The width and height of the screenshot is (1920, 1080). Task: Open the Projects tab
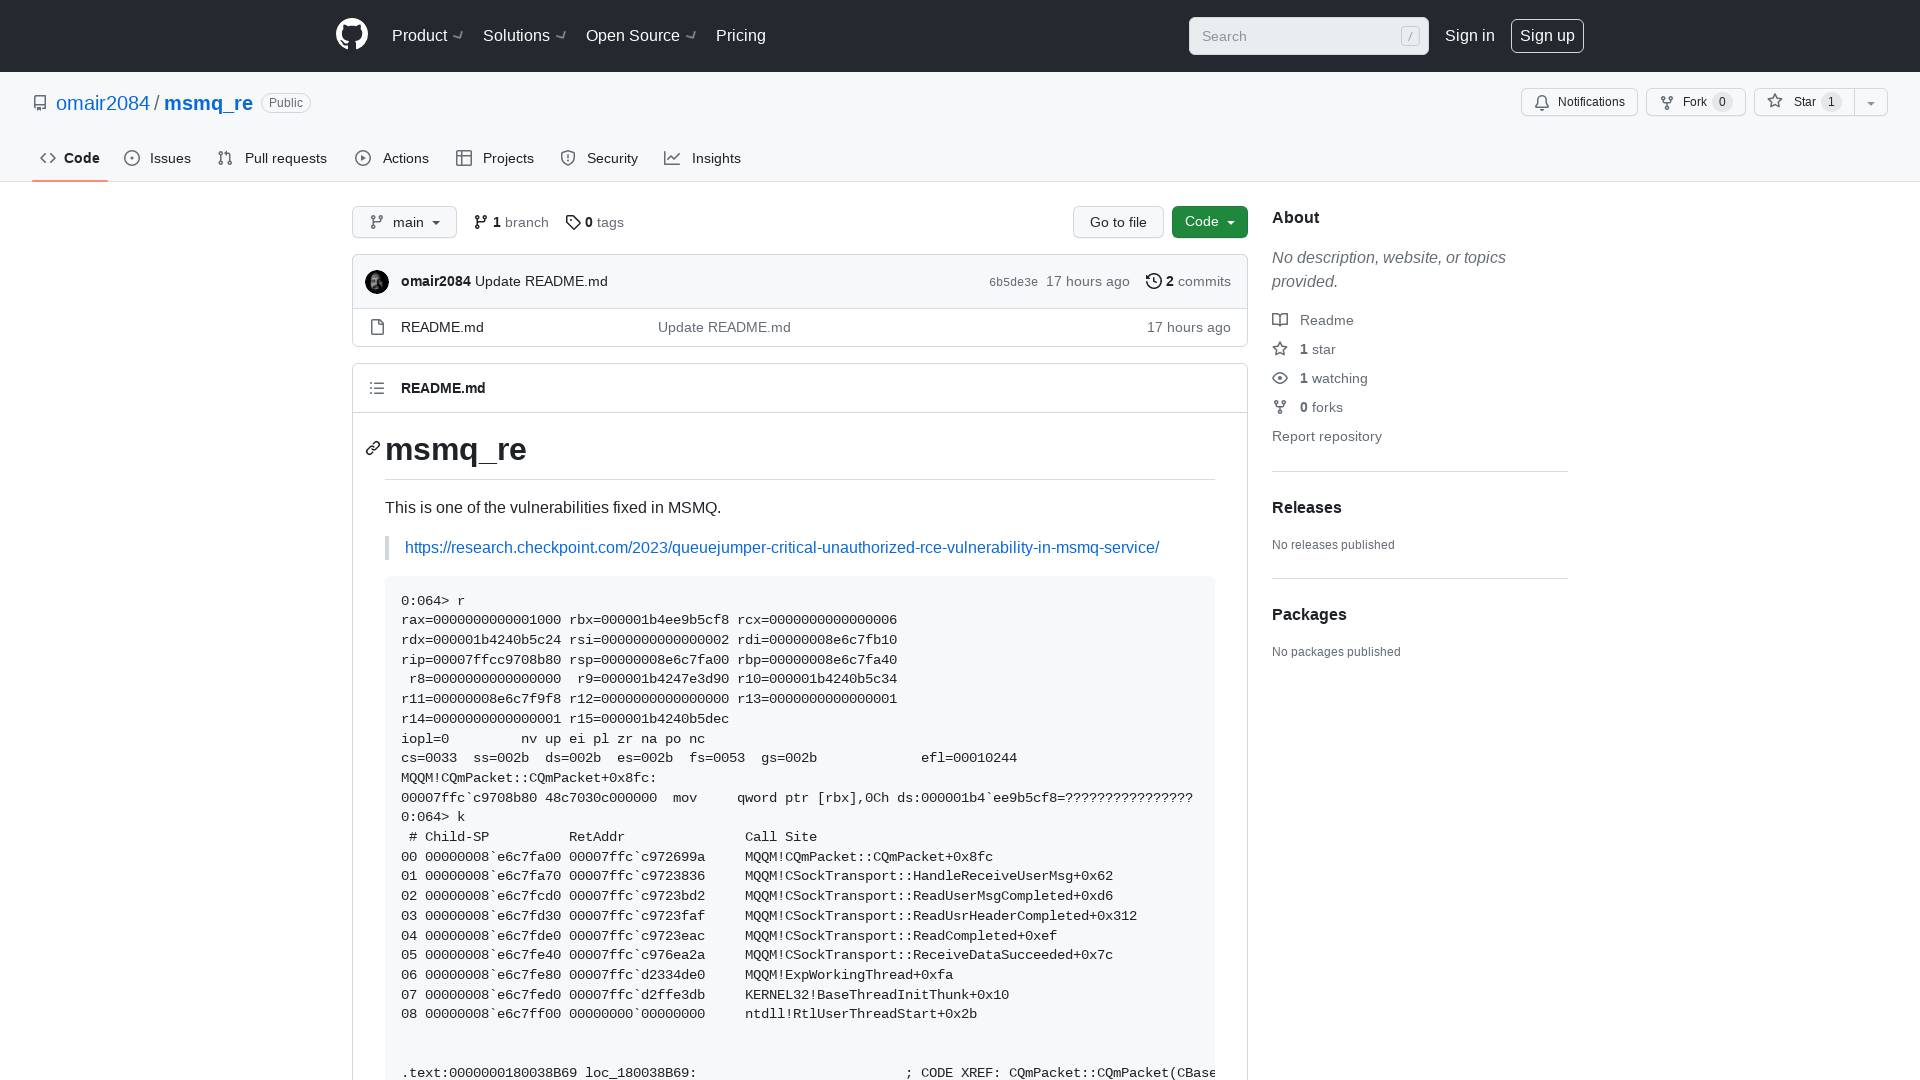[495, 158]
